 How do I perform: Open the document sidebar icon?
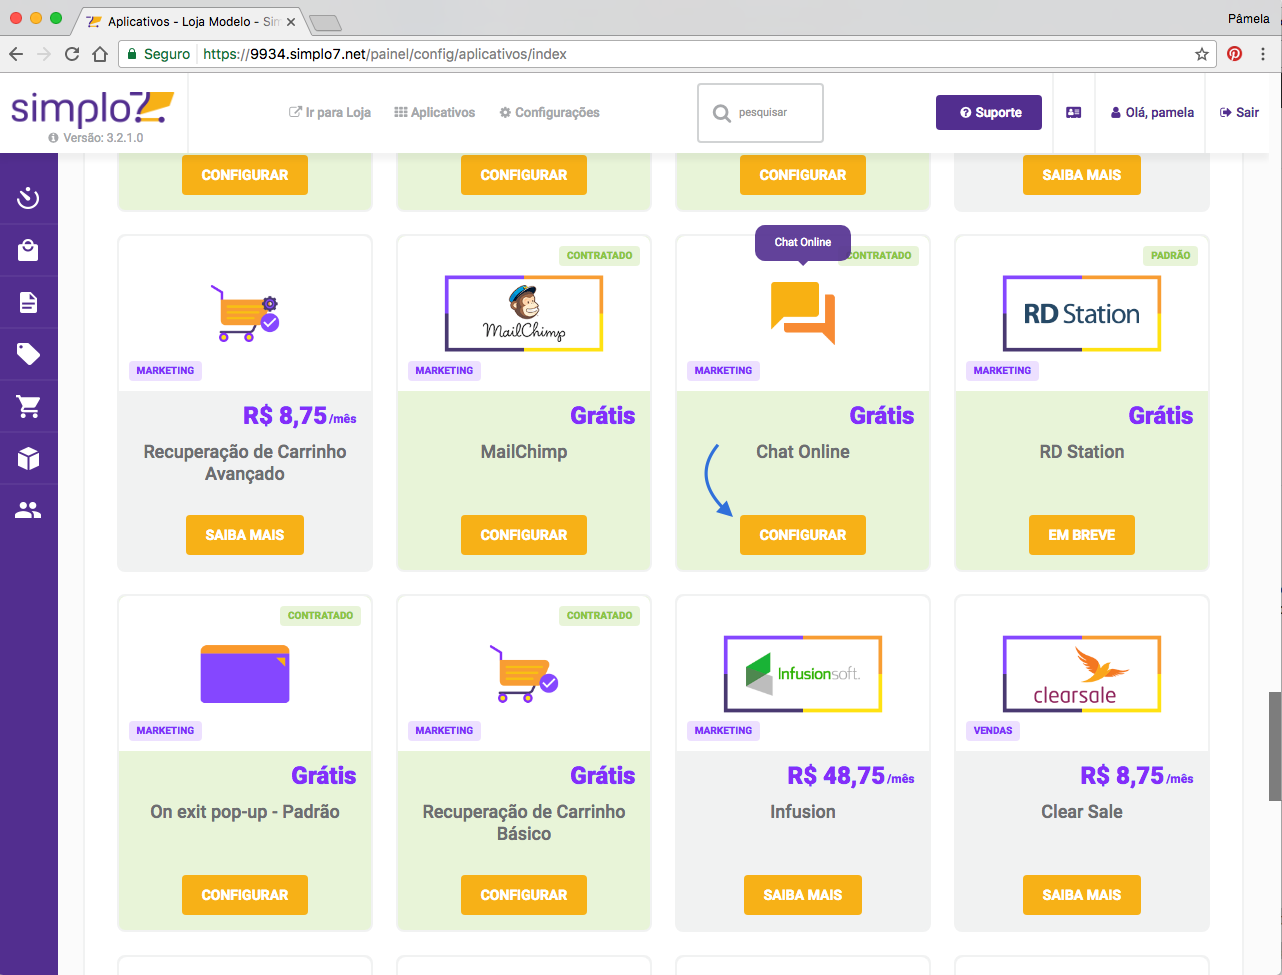pos(28,302)
